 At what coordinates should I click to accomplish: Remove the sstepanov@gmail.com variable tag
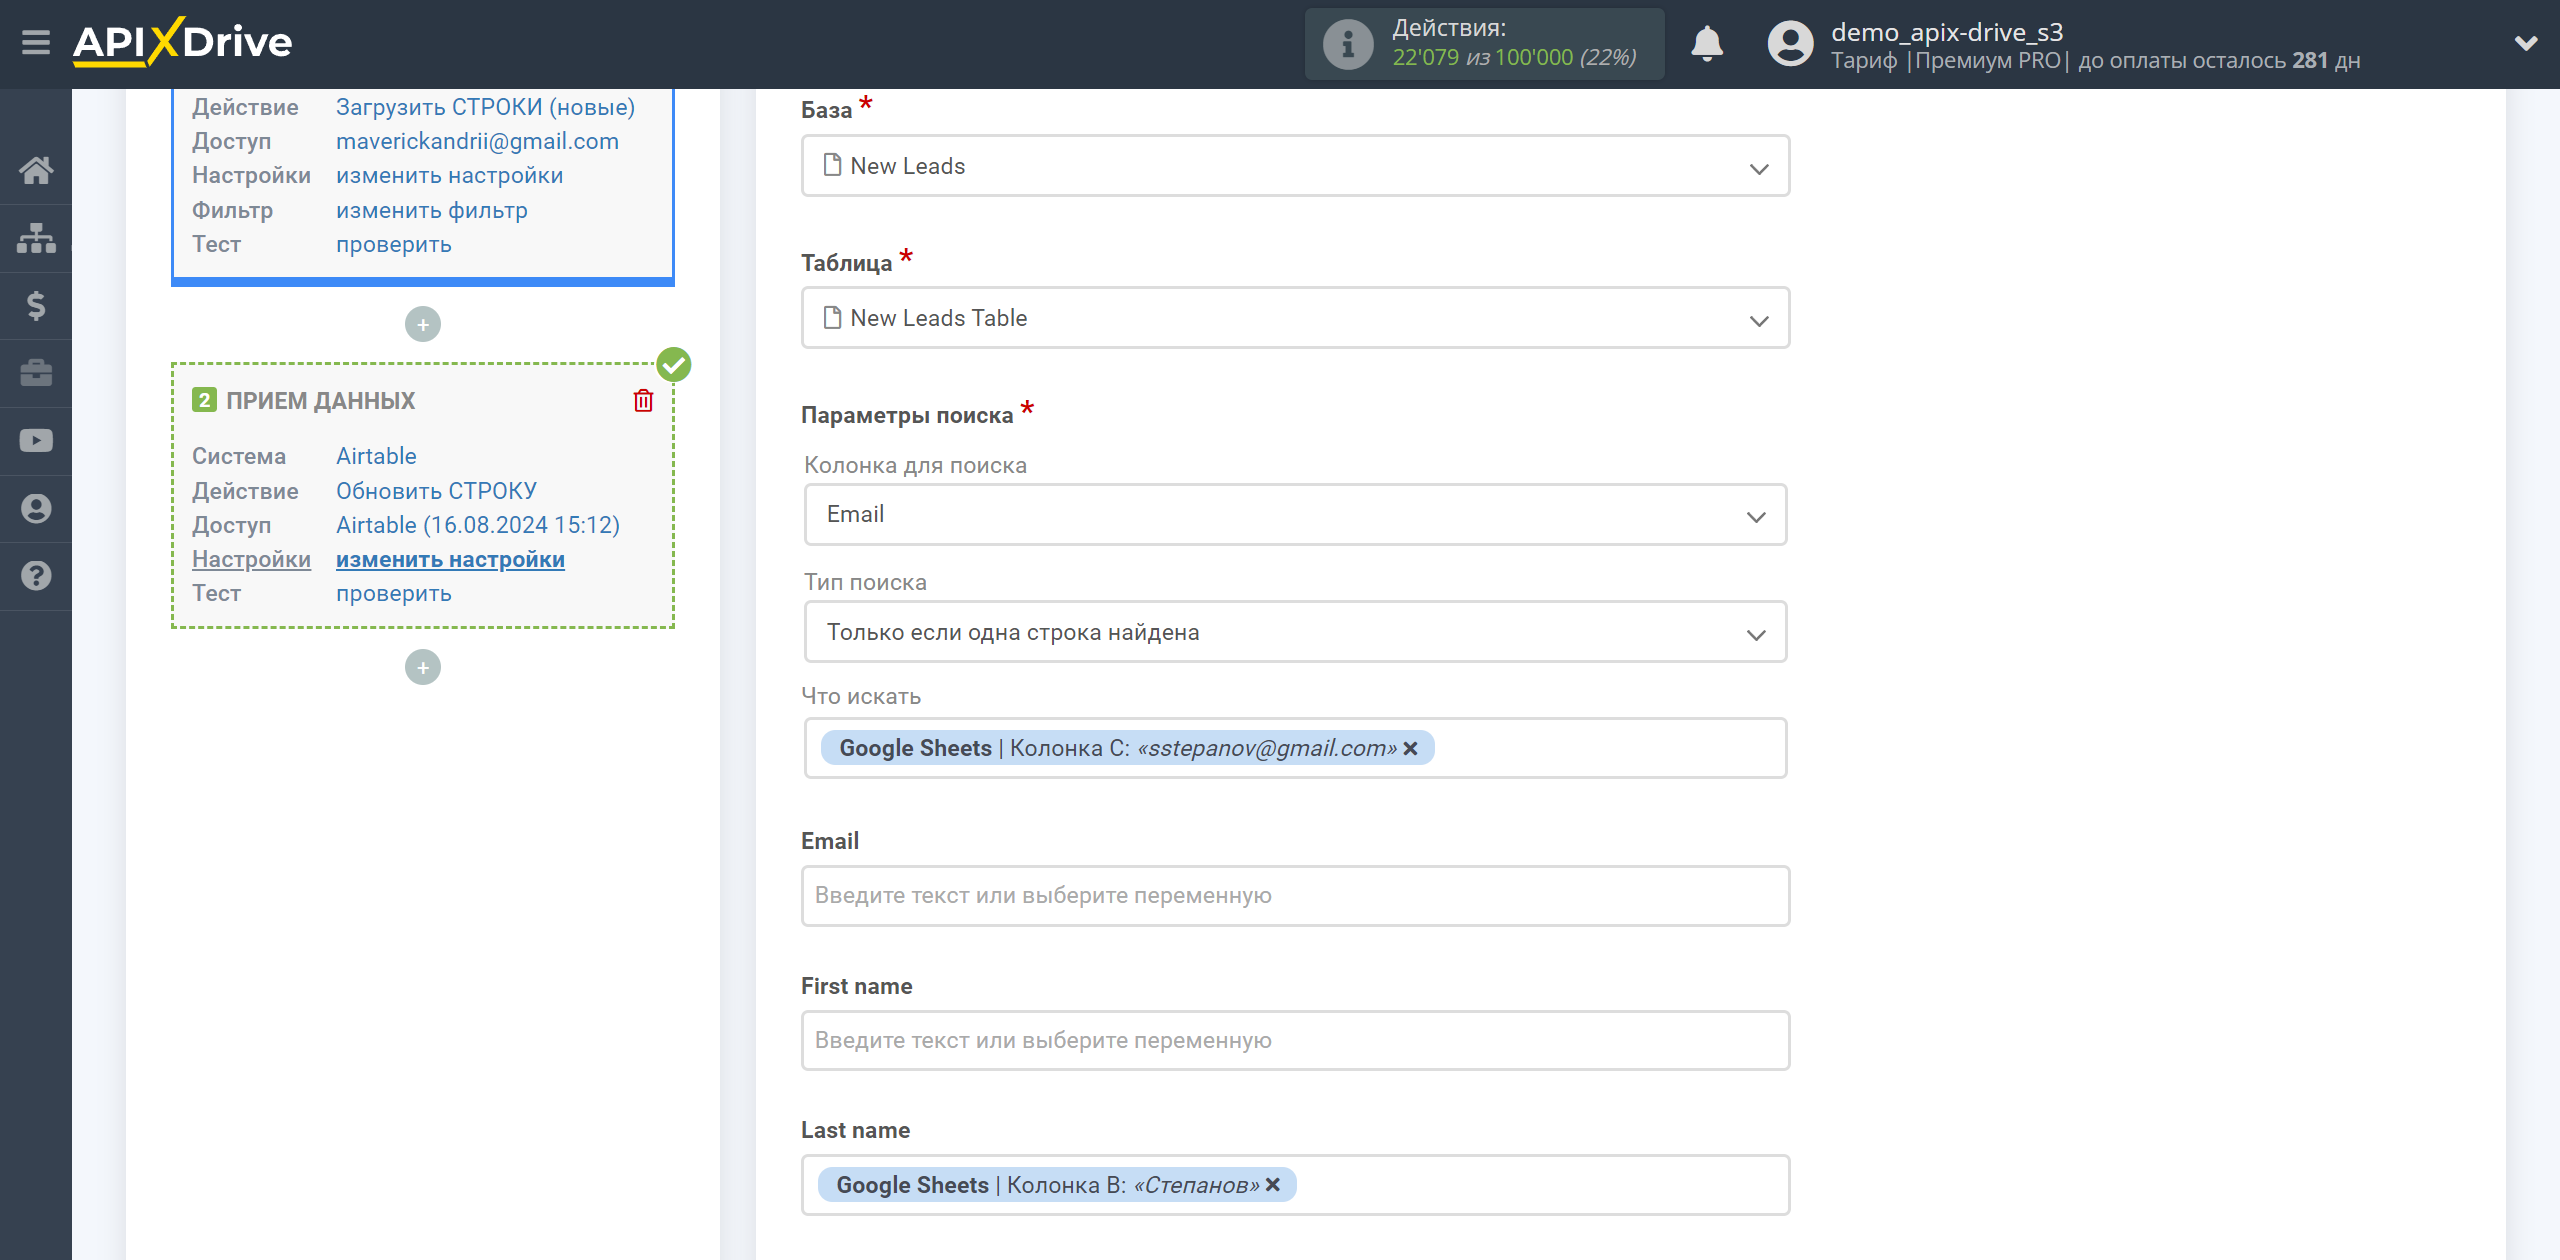pos(1410,748)
